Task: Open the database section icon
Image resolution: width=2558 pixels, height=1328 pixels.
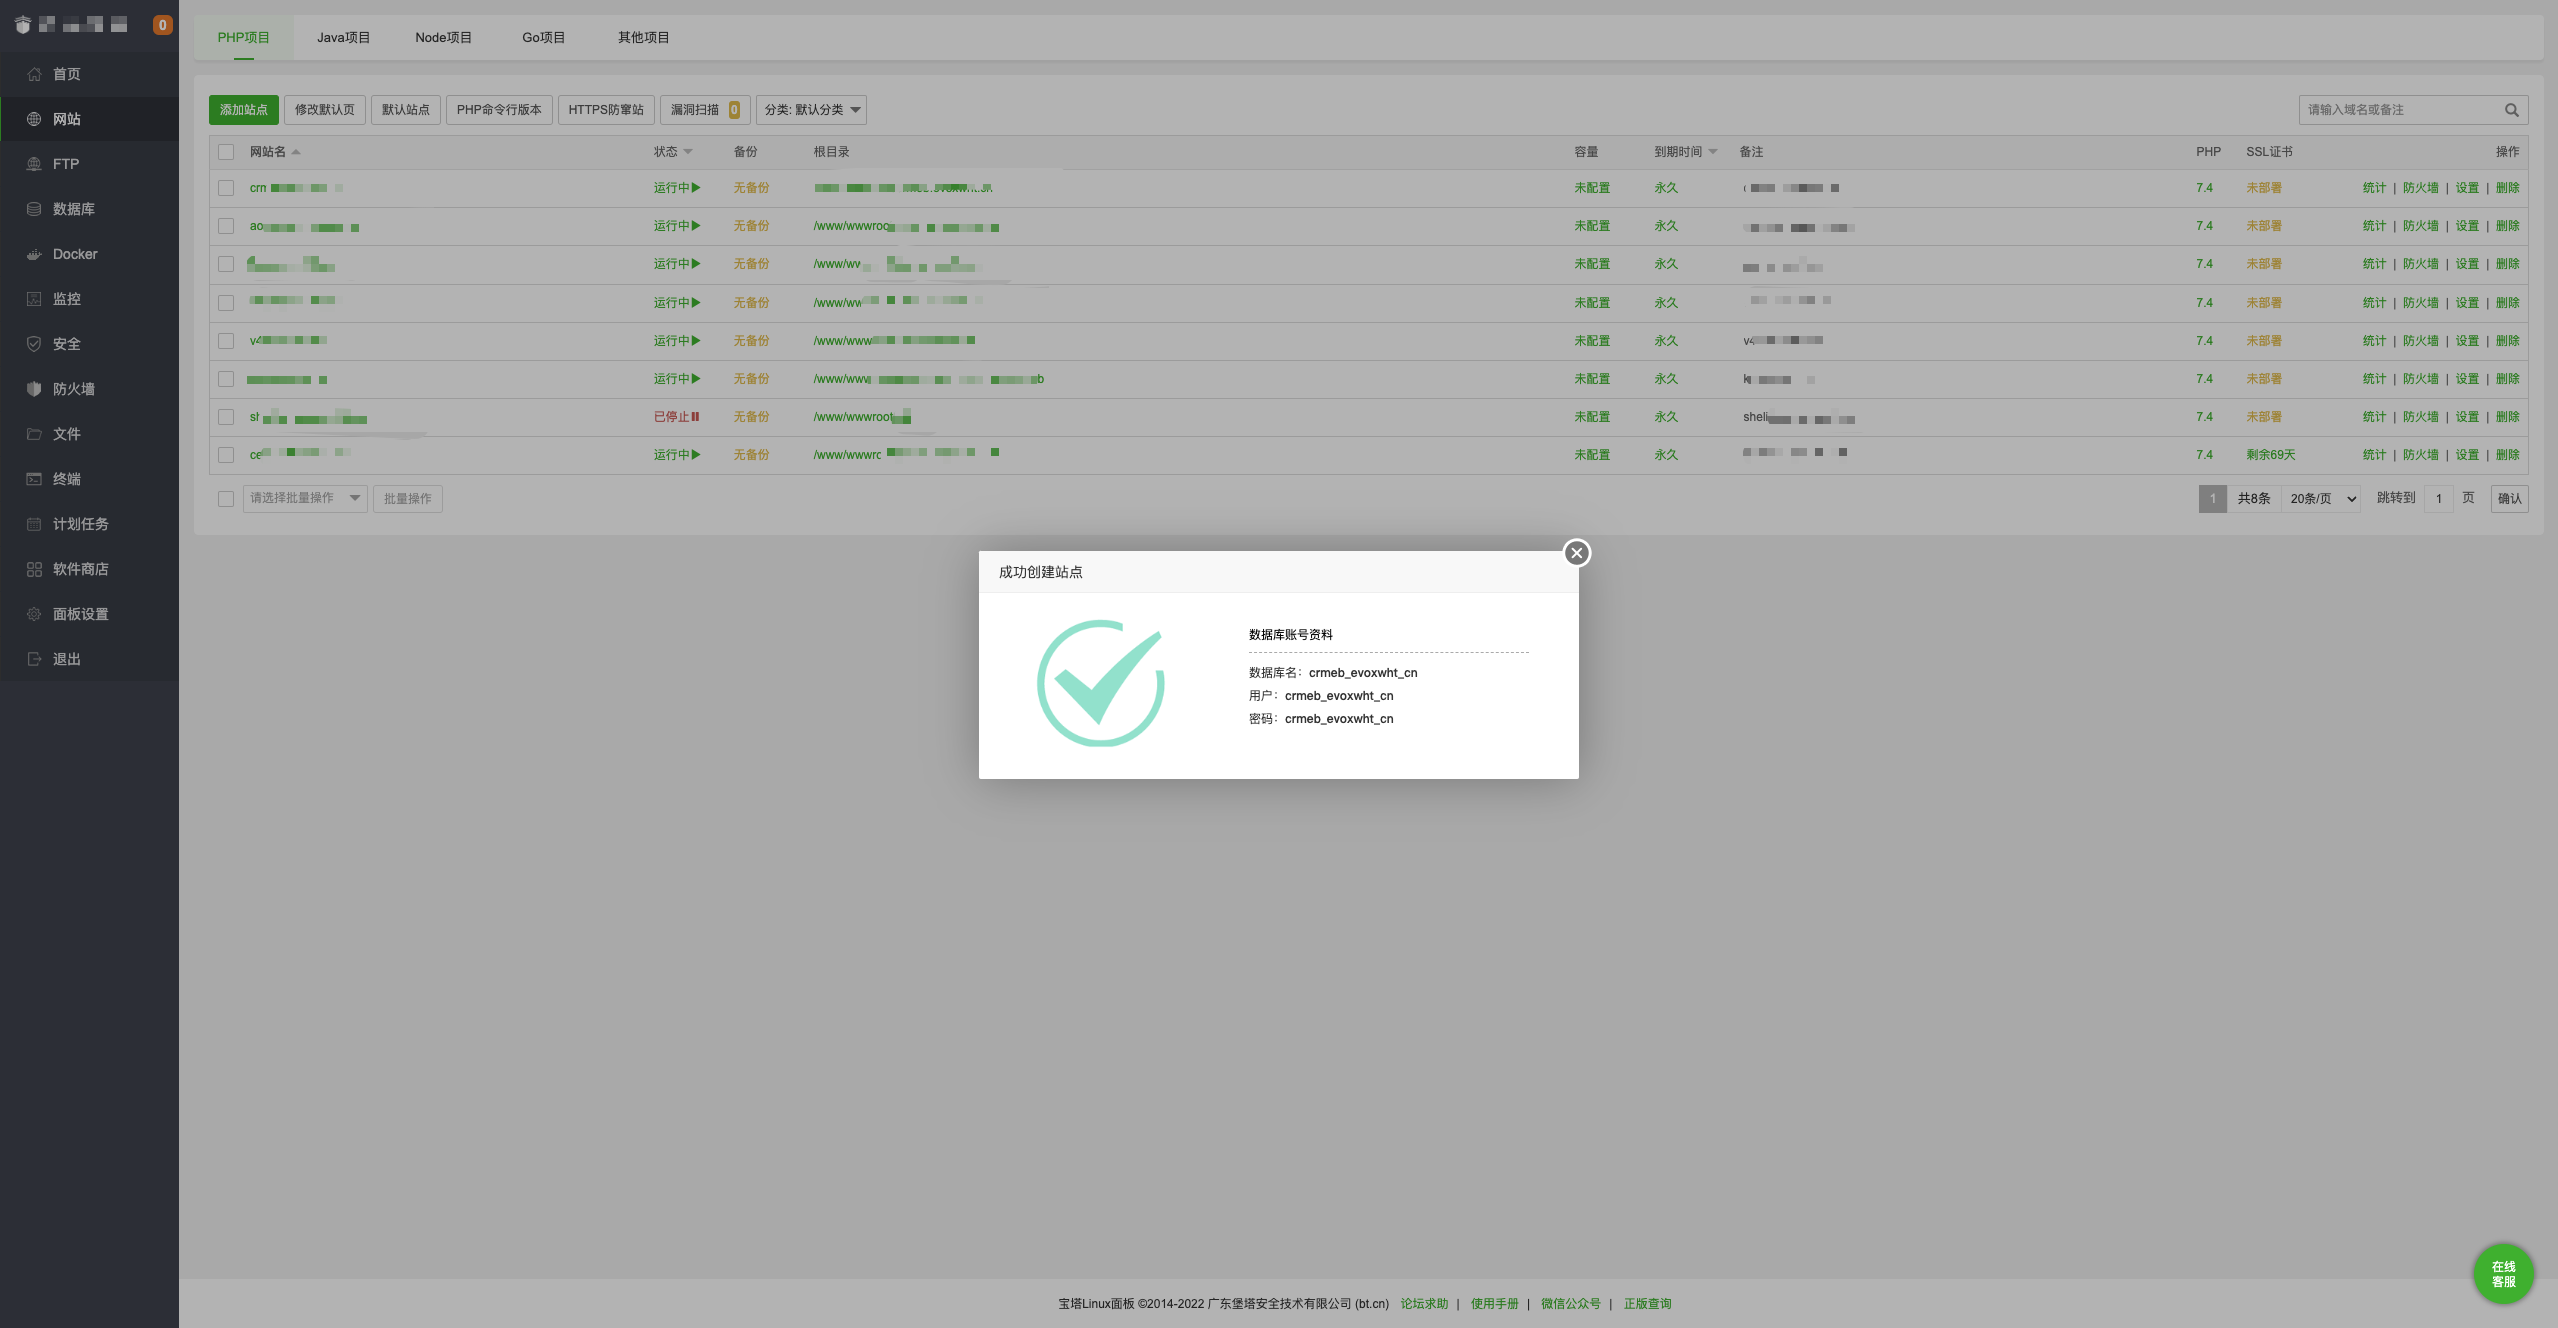Action: tap(34, 209)
